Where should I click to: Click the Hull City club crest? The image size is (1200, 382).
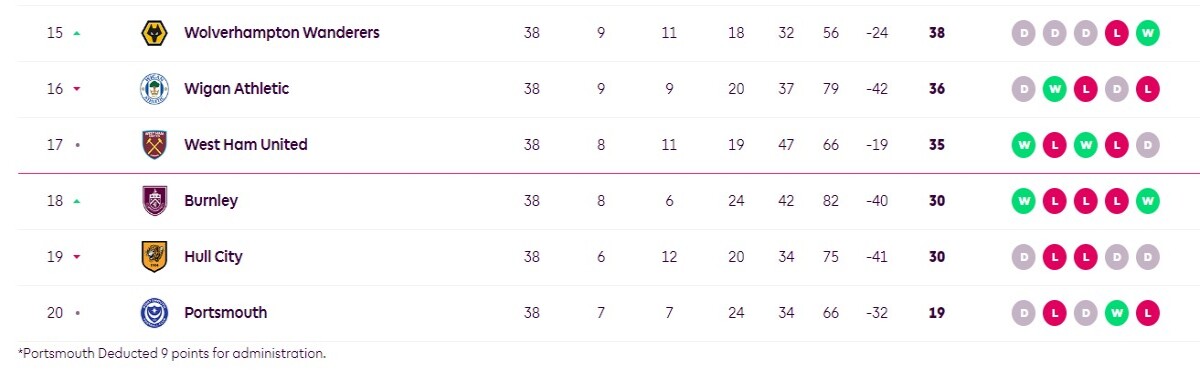(x=154, y=257)
